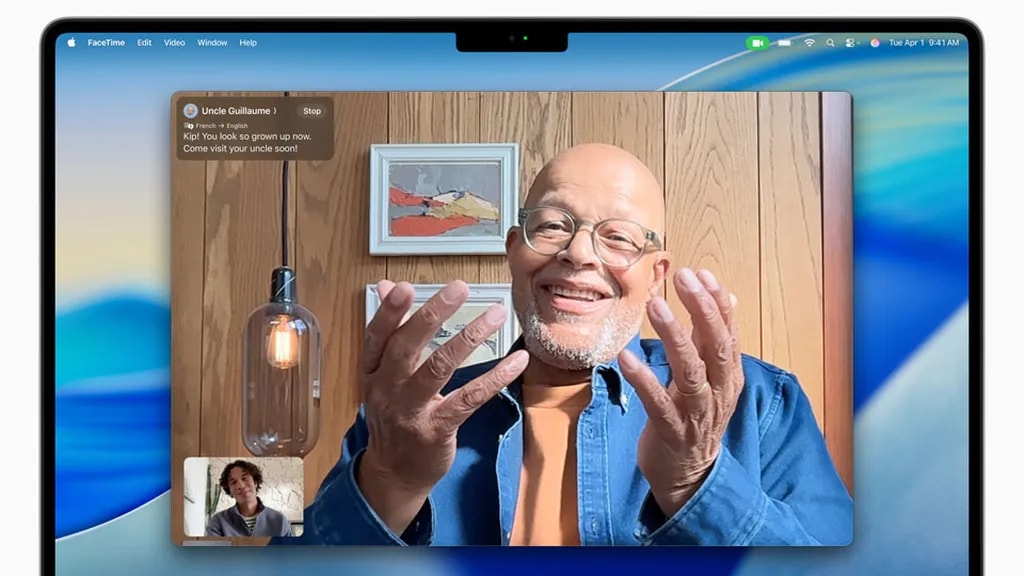Viewport: 1024px width, 576px height.
Task: Click the green FaceTime camera status icon
Action: click(757, 43)
